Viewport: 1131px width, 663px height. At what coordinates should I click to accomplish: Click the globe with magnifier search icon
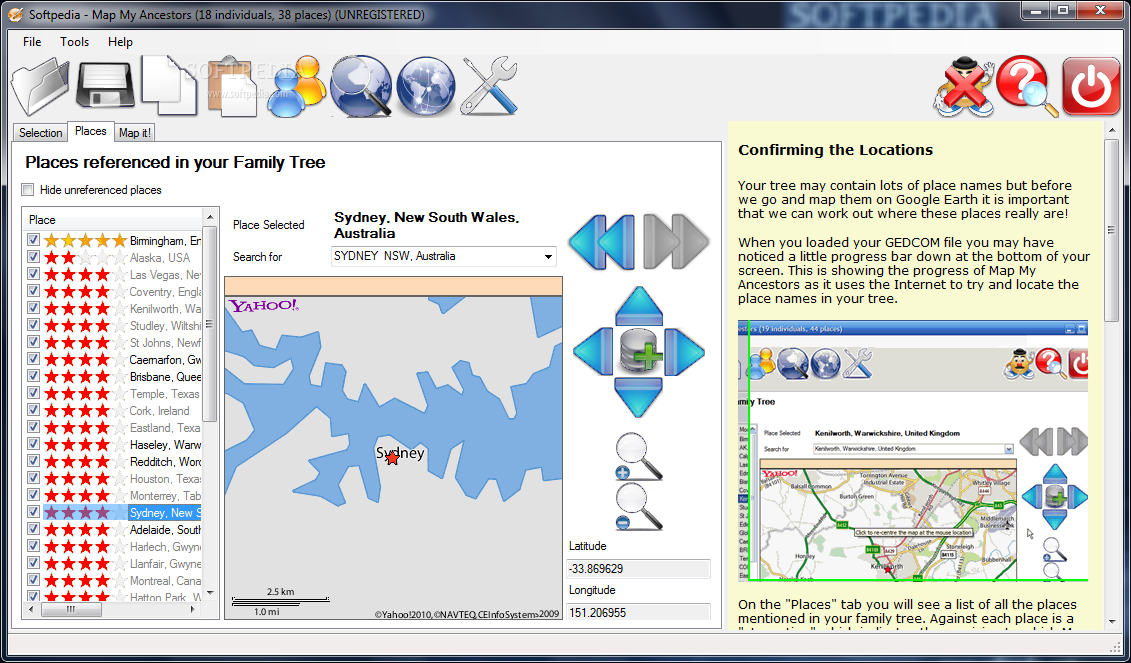(x=361, y=87)
